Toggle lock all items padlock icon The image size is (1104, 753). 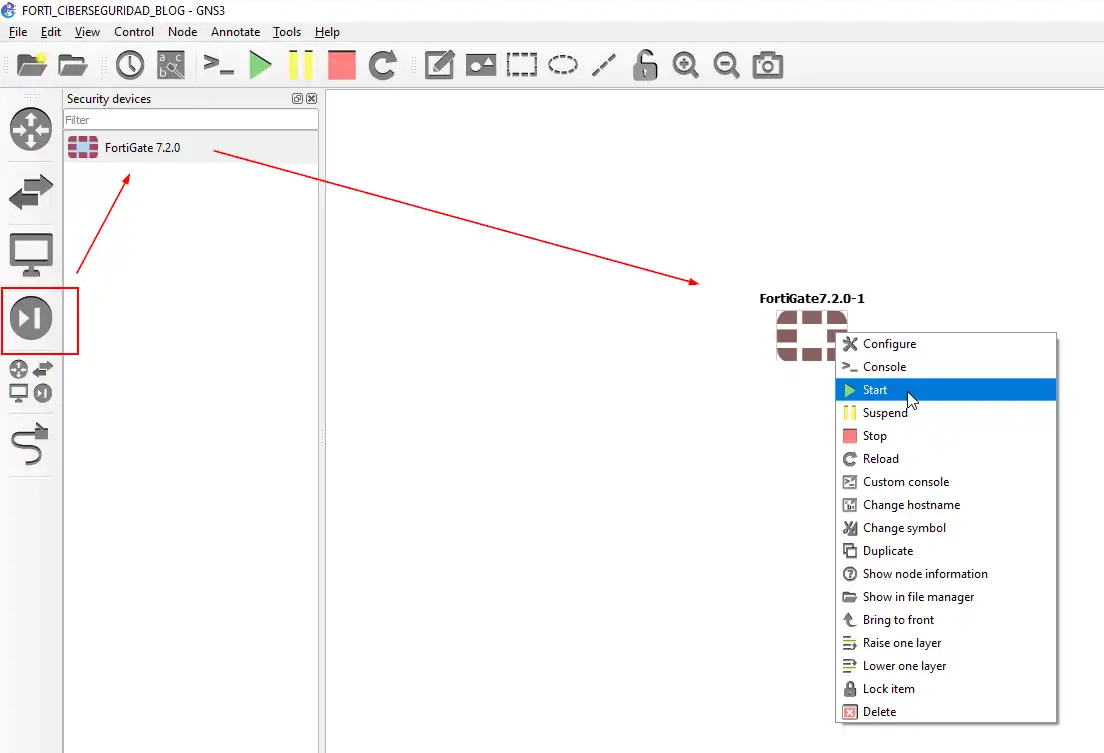(645, 65)
